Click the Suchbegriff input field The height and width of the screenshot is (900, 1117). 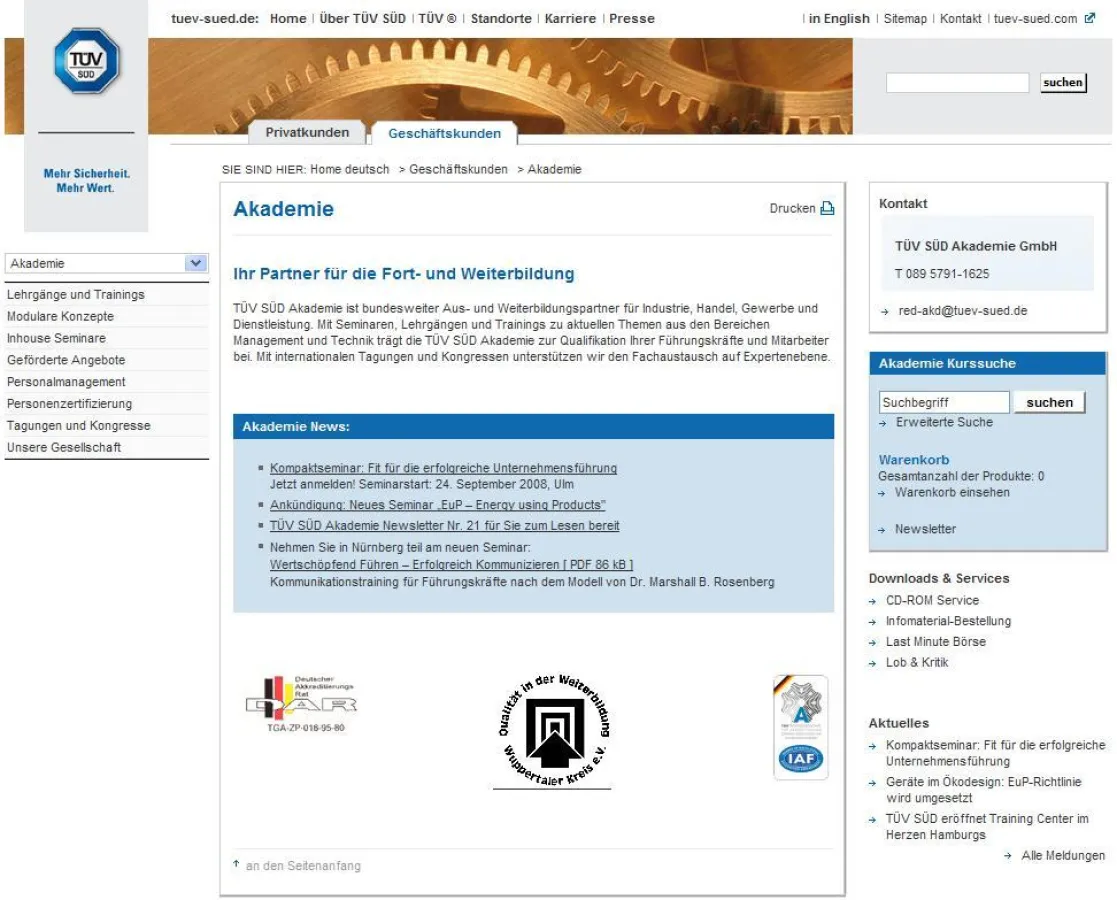click(x=944, y=401)
